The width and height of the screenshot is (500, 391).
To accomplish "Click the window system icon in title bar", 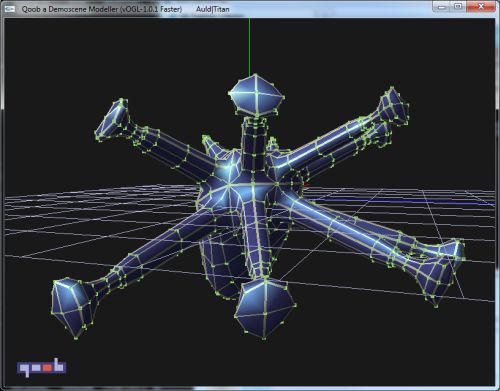I will pos(10,9).
